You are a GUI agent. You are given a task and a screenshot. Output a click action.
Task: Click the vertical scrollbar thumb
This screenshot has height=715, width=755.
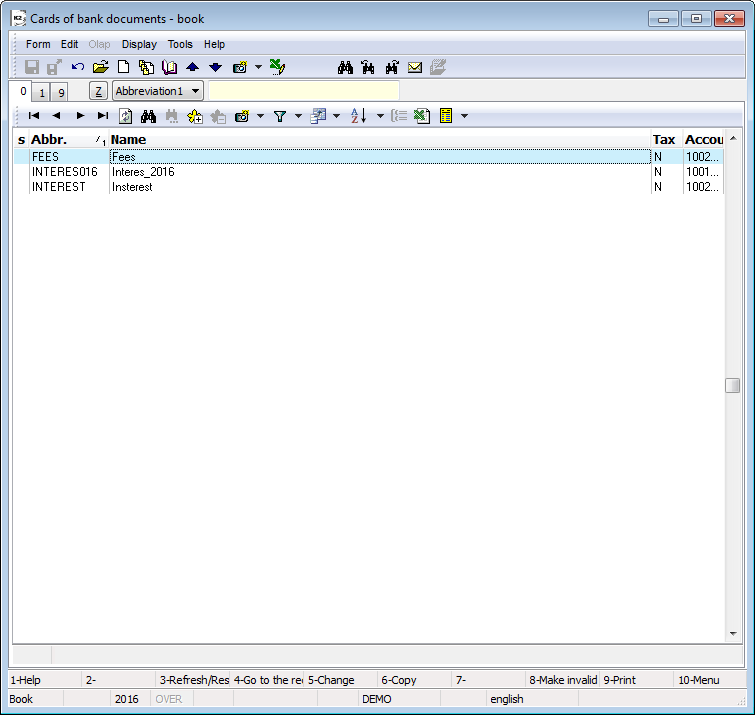tap(732, 385)
